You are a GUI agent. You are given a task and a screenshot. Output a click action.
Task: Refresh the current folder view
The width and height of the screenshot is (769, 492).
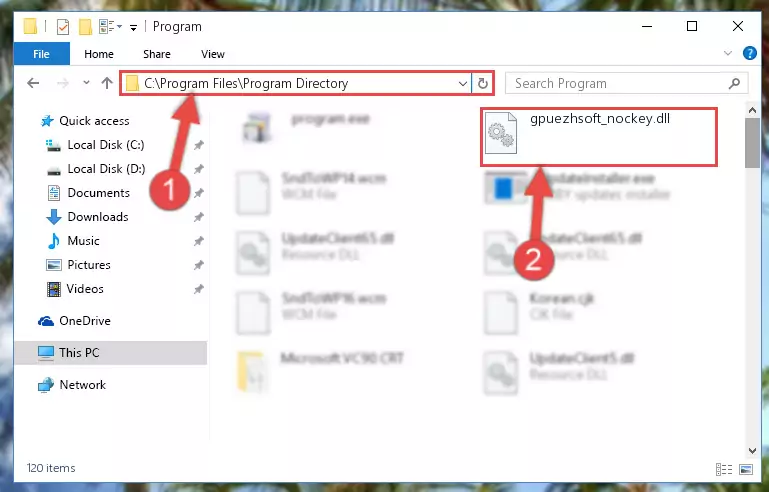pyautogui.click(x=483, y=84)
